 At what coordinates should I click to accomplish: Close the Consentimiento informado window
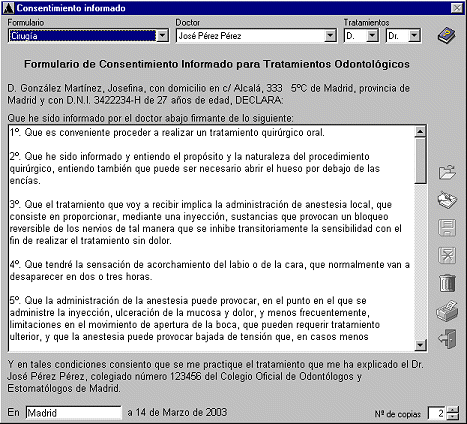point(456,8)
